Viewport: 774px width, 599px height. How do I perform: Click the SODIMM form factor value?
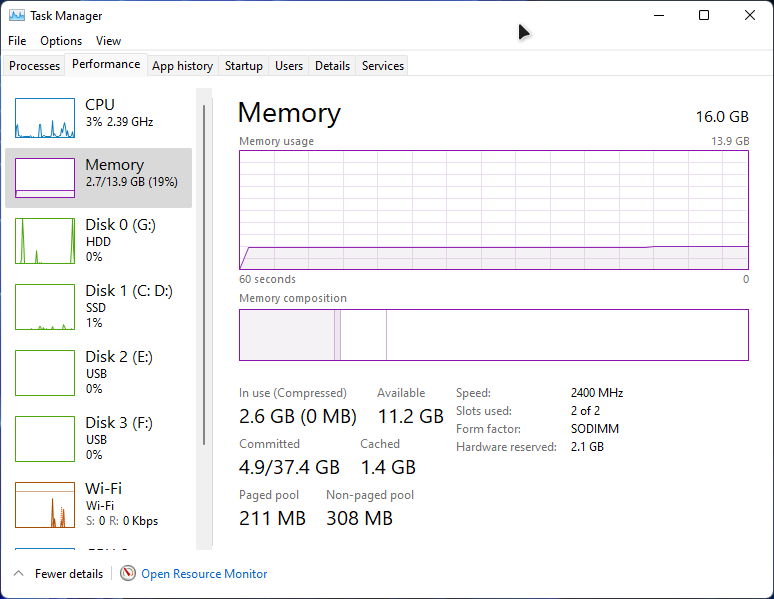595,429
